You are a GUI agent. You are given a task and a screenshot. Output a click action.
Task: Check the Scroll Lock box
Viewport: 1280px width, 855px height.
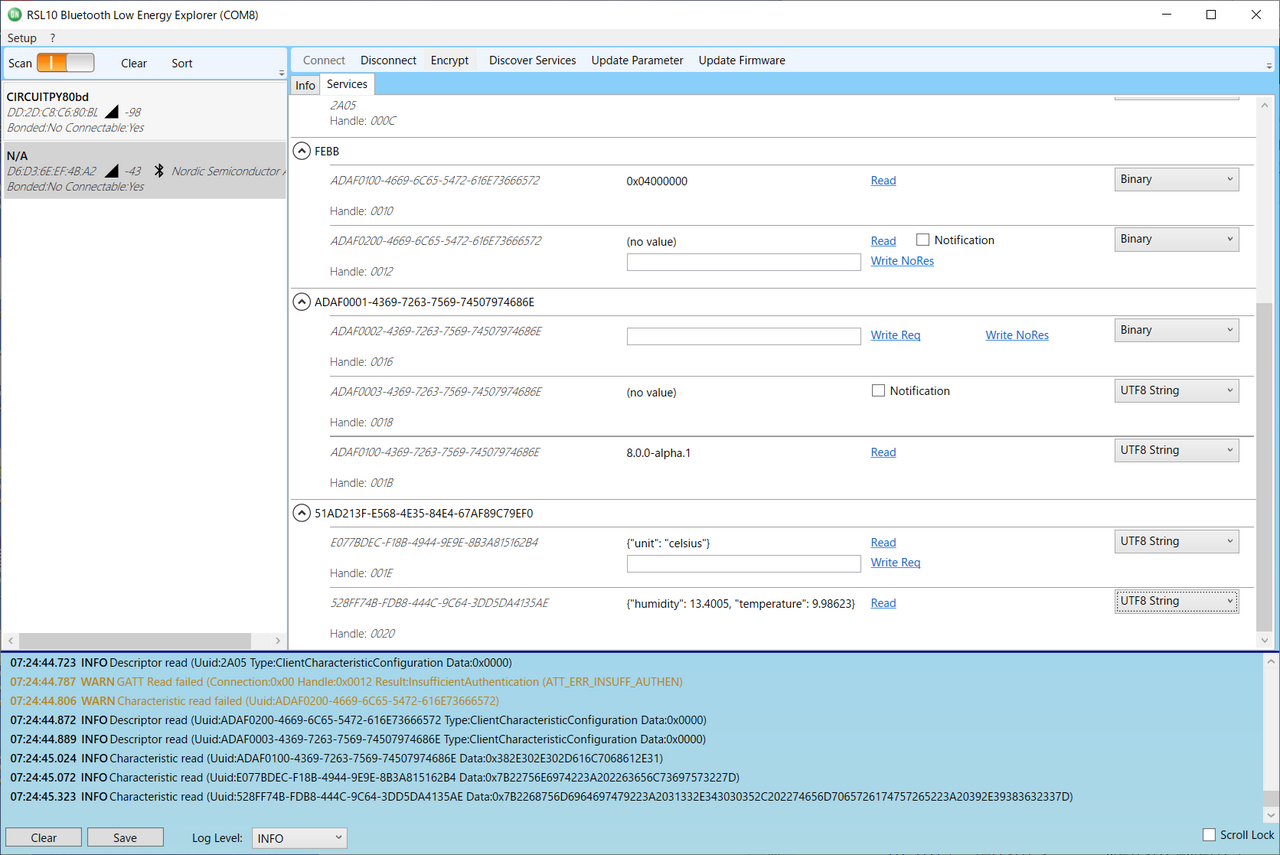click(1209, 834)
